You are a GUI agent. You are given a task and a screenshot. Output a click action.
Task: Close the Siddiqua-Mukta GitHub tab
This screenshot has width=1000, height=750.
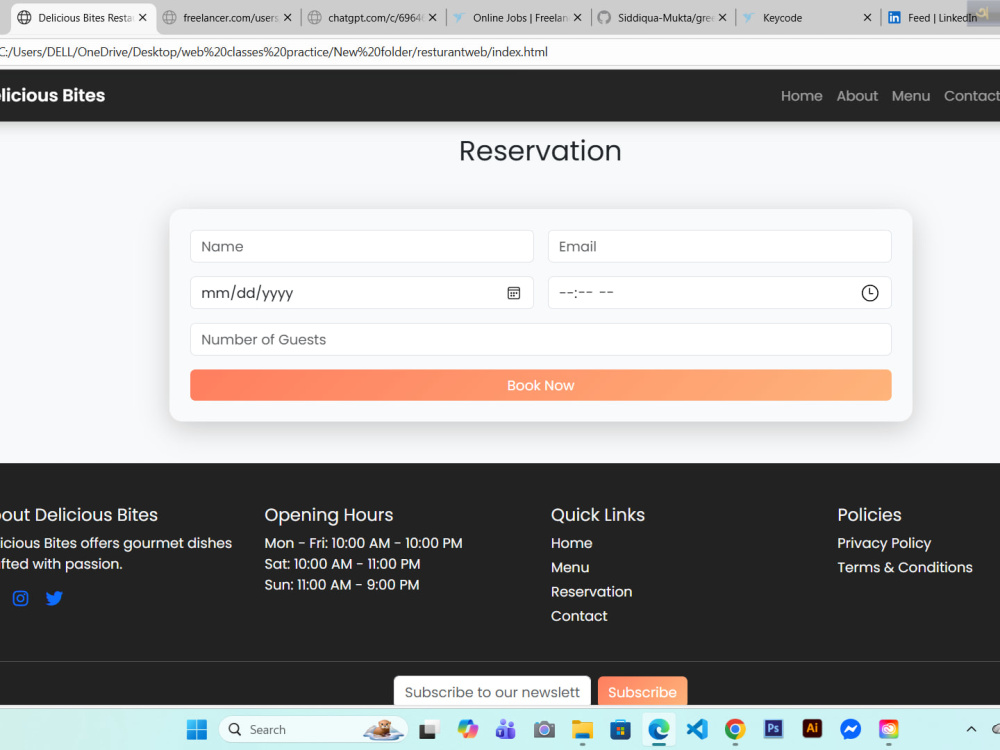click(722, 18)
